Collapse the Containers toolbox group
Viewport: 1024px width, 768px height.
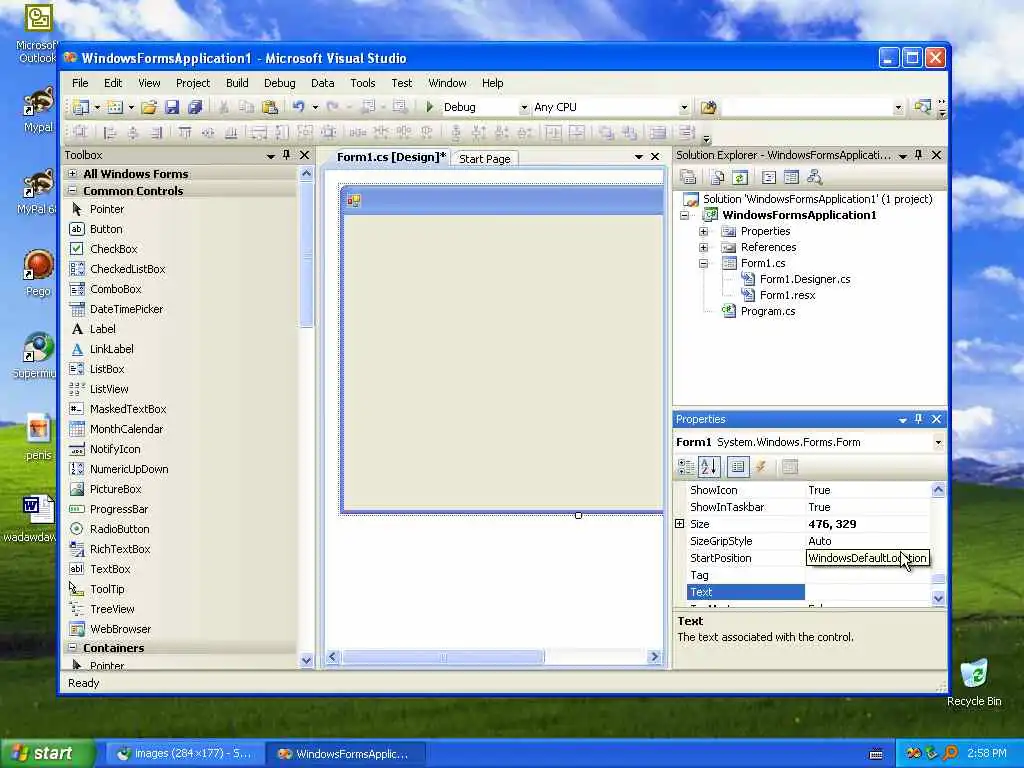(72, 648)
